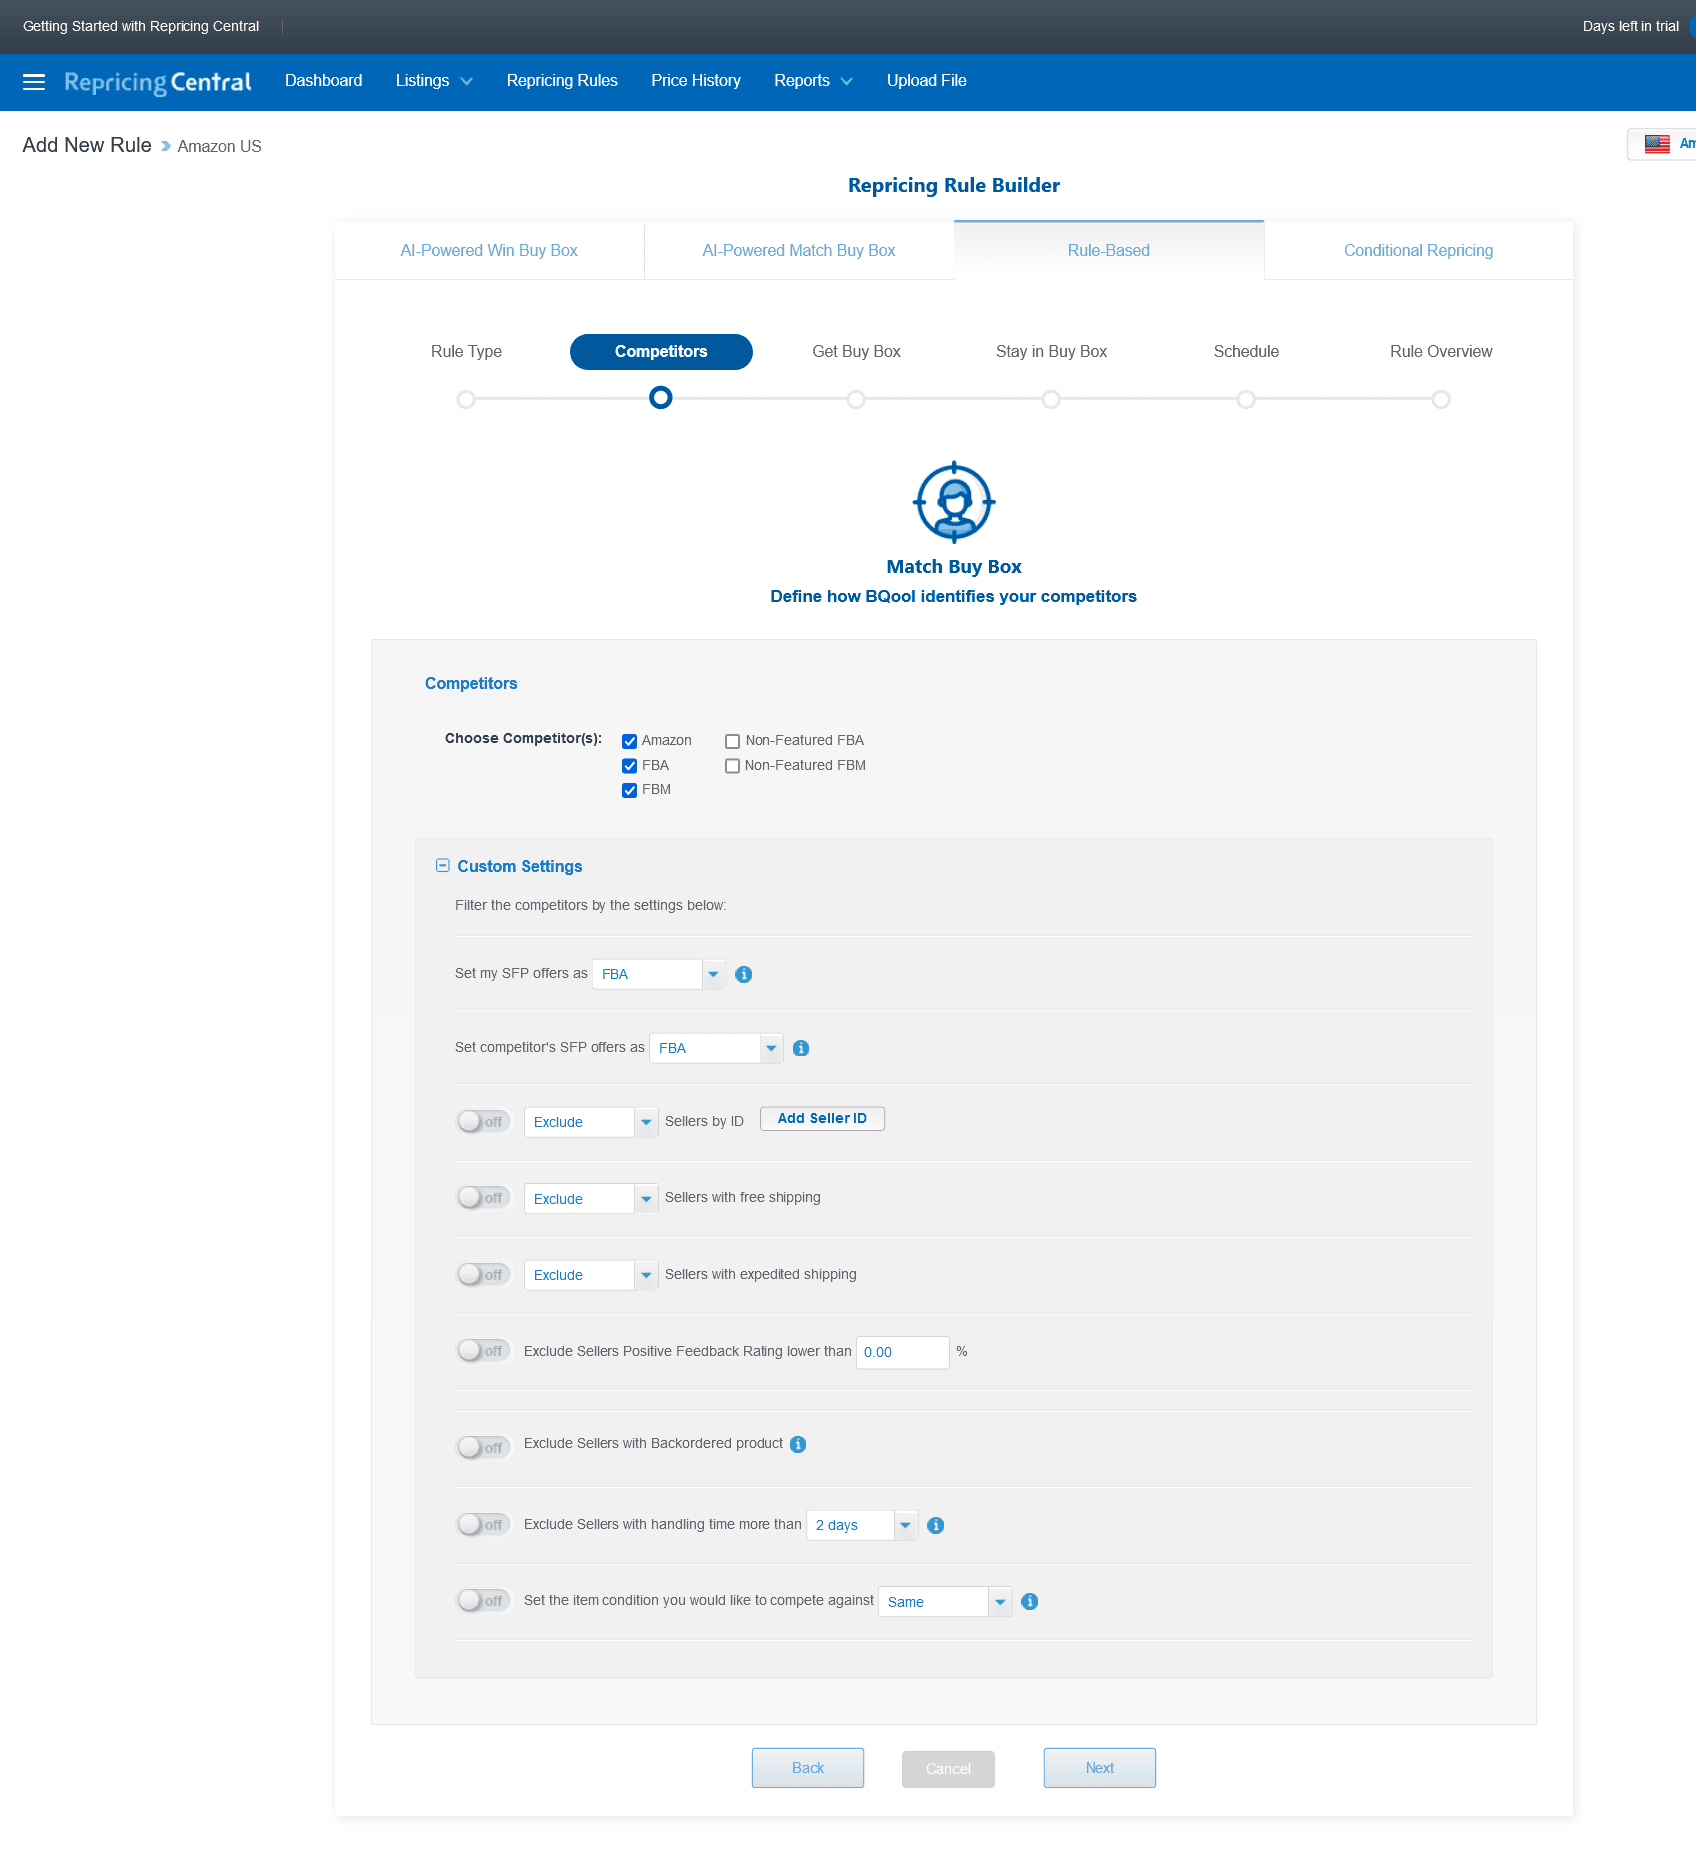Click the Match Buy Box target icon
Viewport: 1696px width, 1852px height.
click(953, 502)
